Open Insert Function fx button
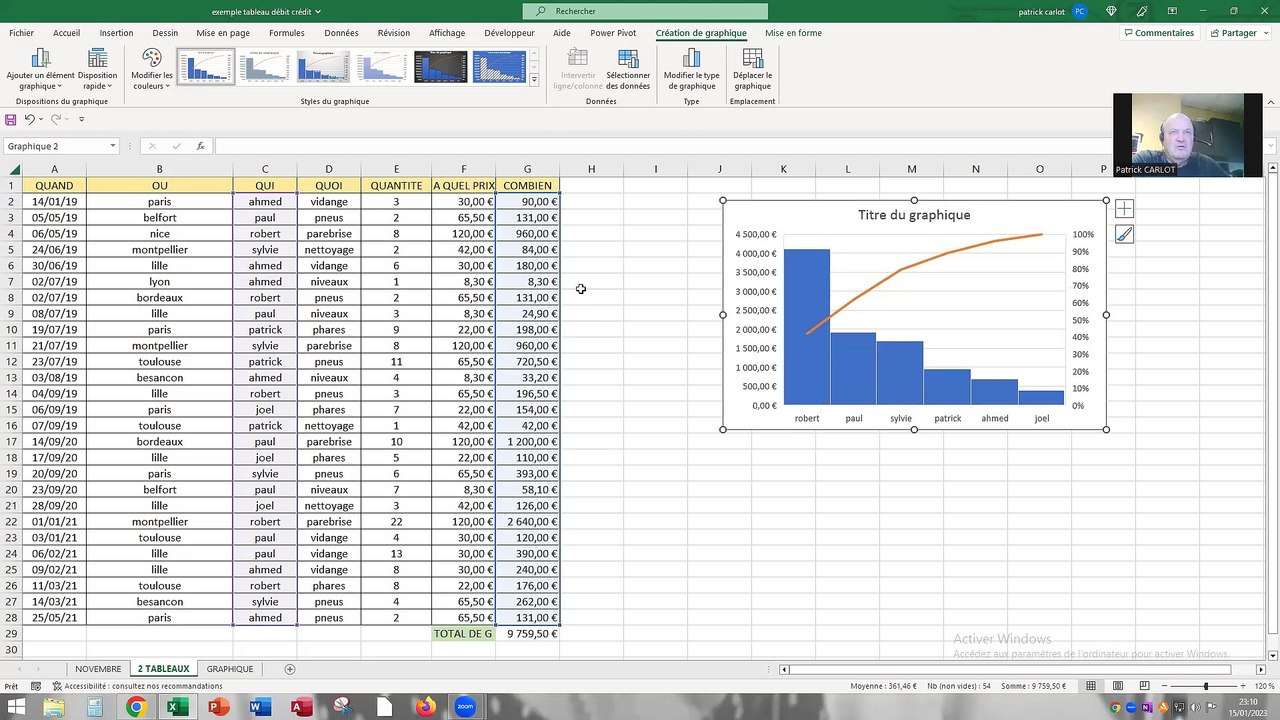This screenshot has height=720, width=1280. [201, 146]
